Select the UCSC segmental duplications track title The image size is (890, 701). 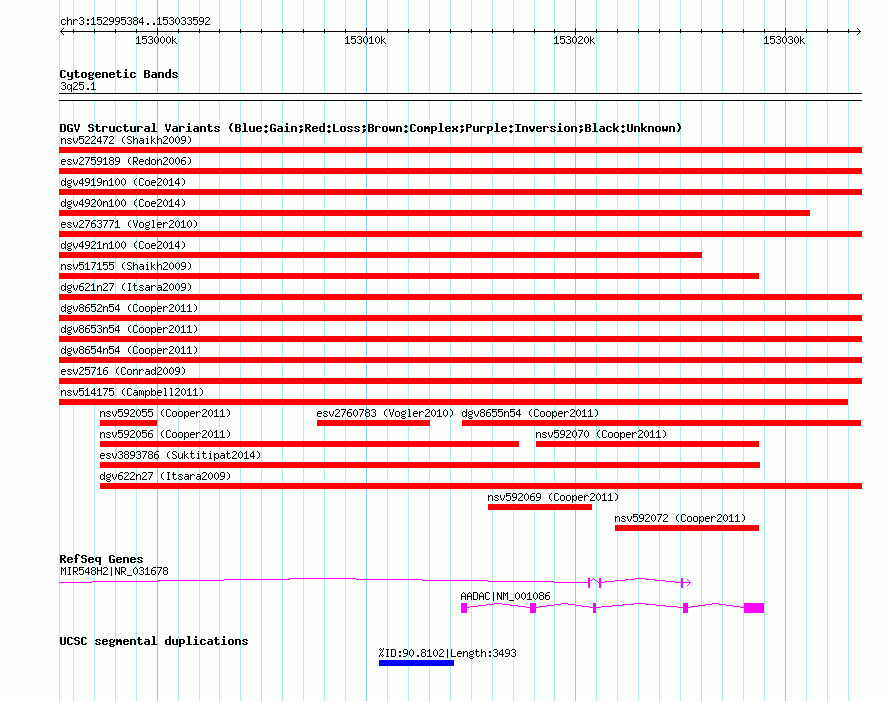pyautogui.click(x=154, y=641)
